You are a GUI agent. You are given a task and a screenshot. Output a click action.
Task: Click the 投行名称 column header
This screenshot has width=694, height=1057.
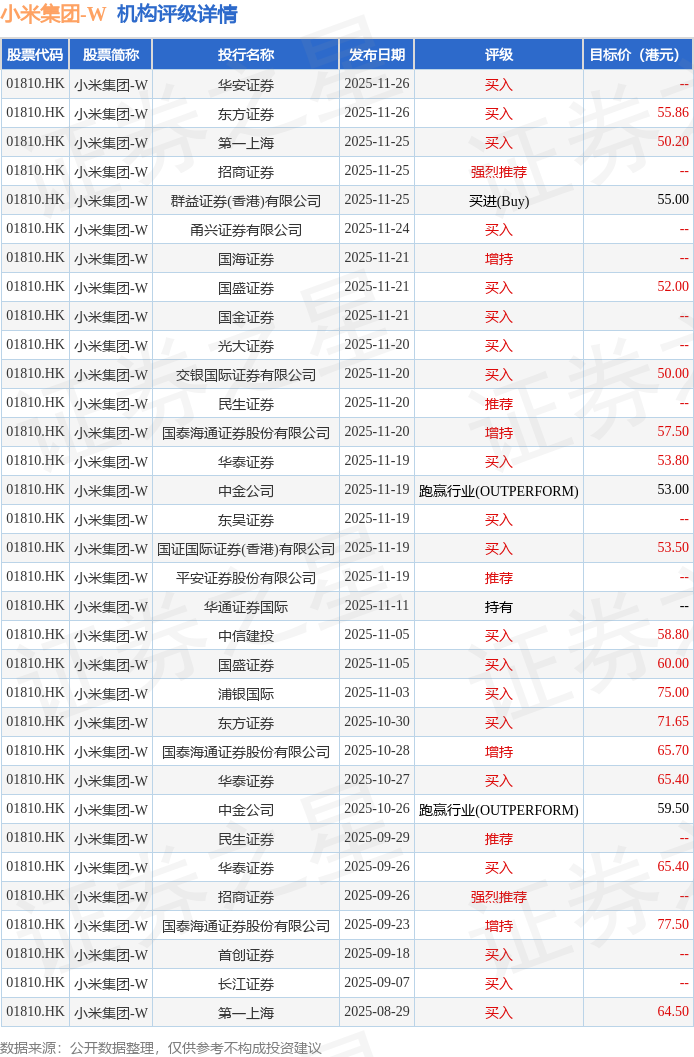tap(245, 55)
